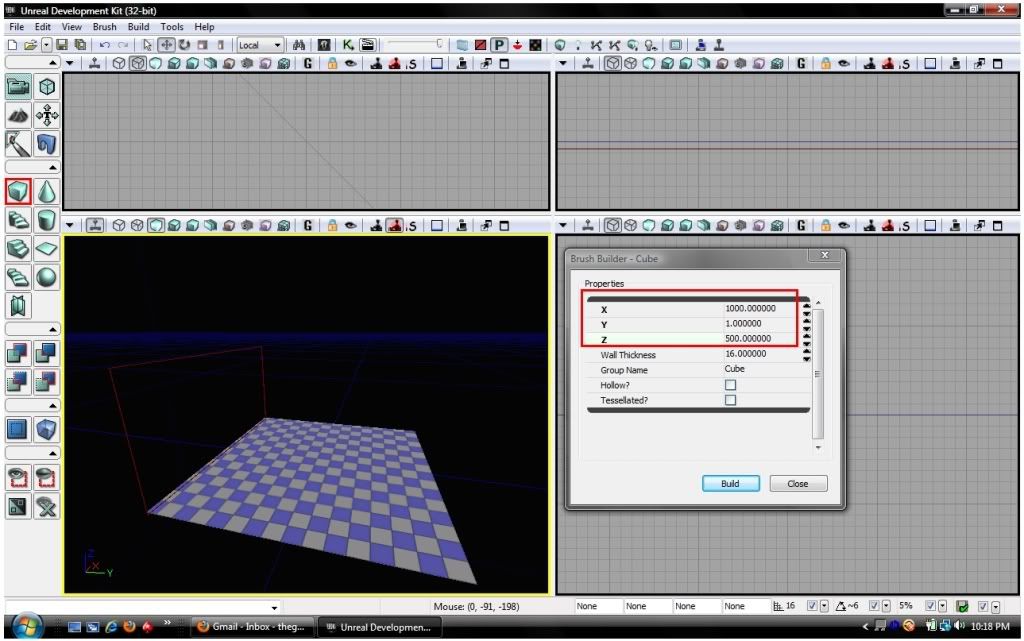Switch to Gmail Inbox taskbar window

[251, 627]
